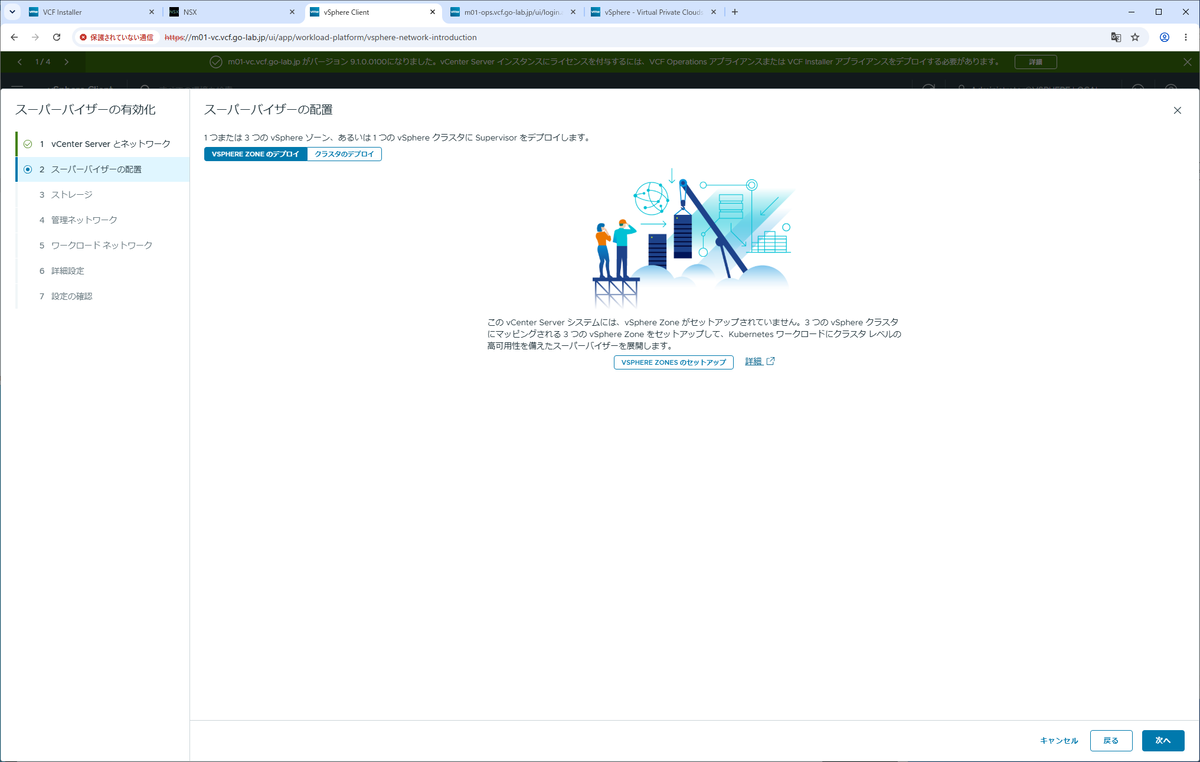Close the Supervisor wizard with the X icon

tap(1177, 110)
